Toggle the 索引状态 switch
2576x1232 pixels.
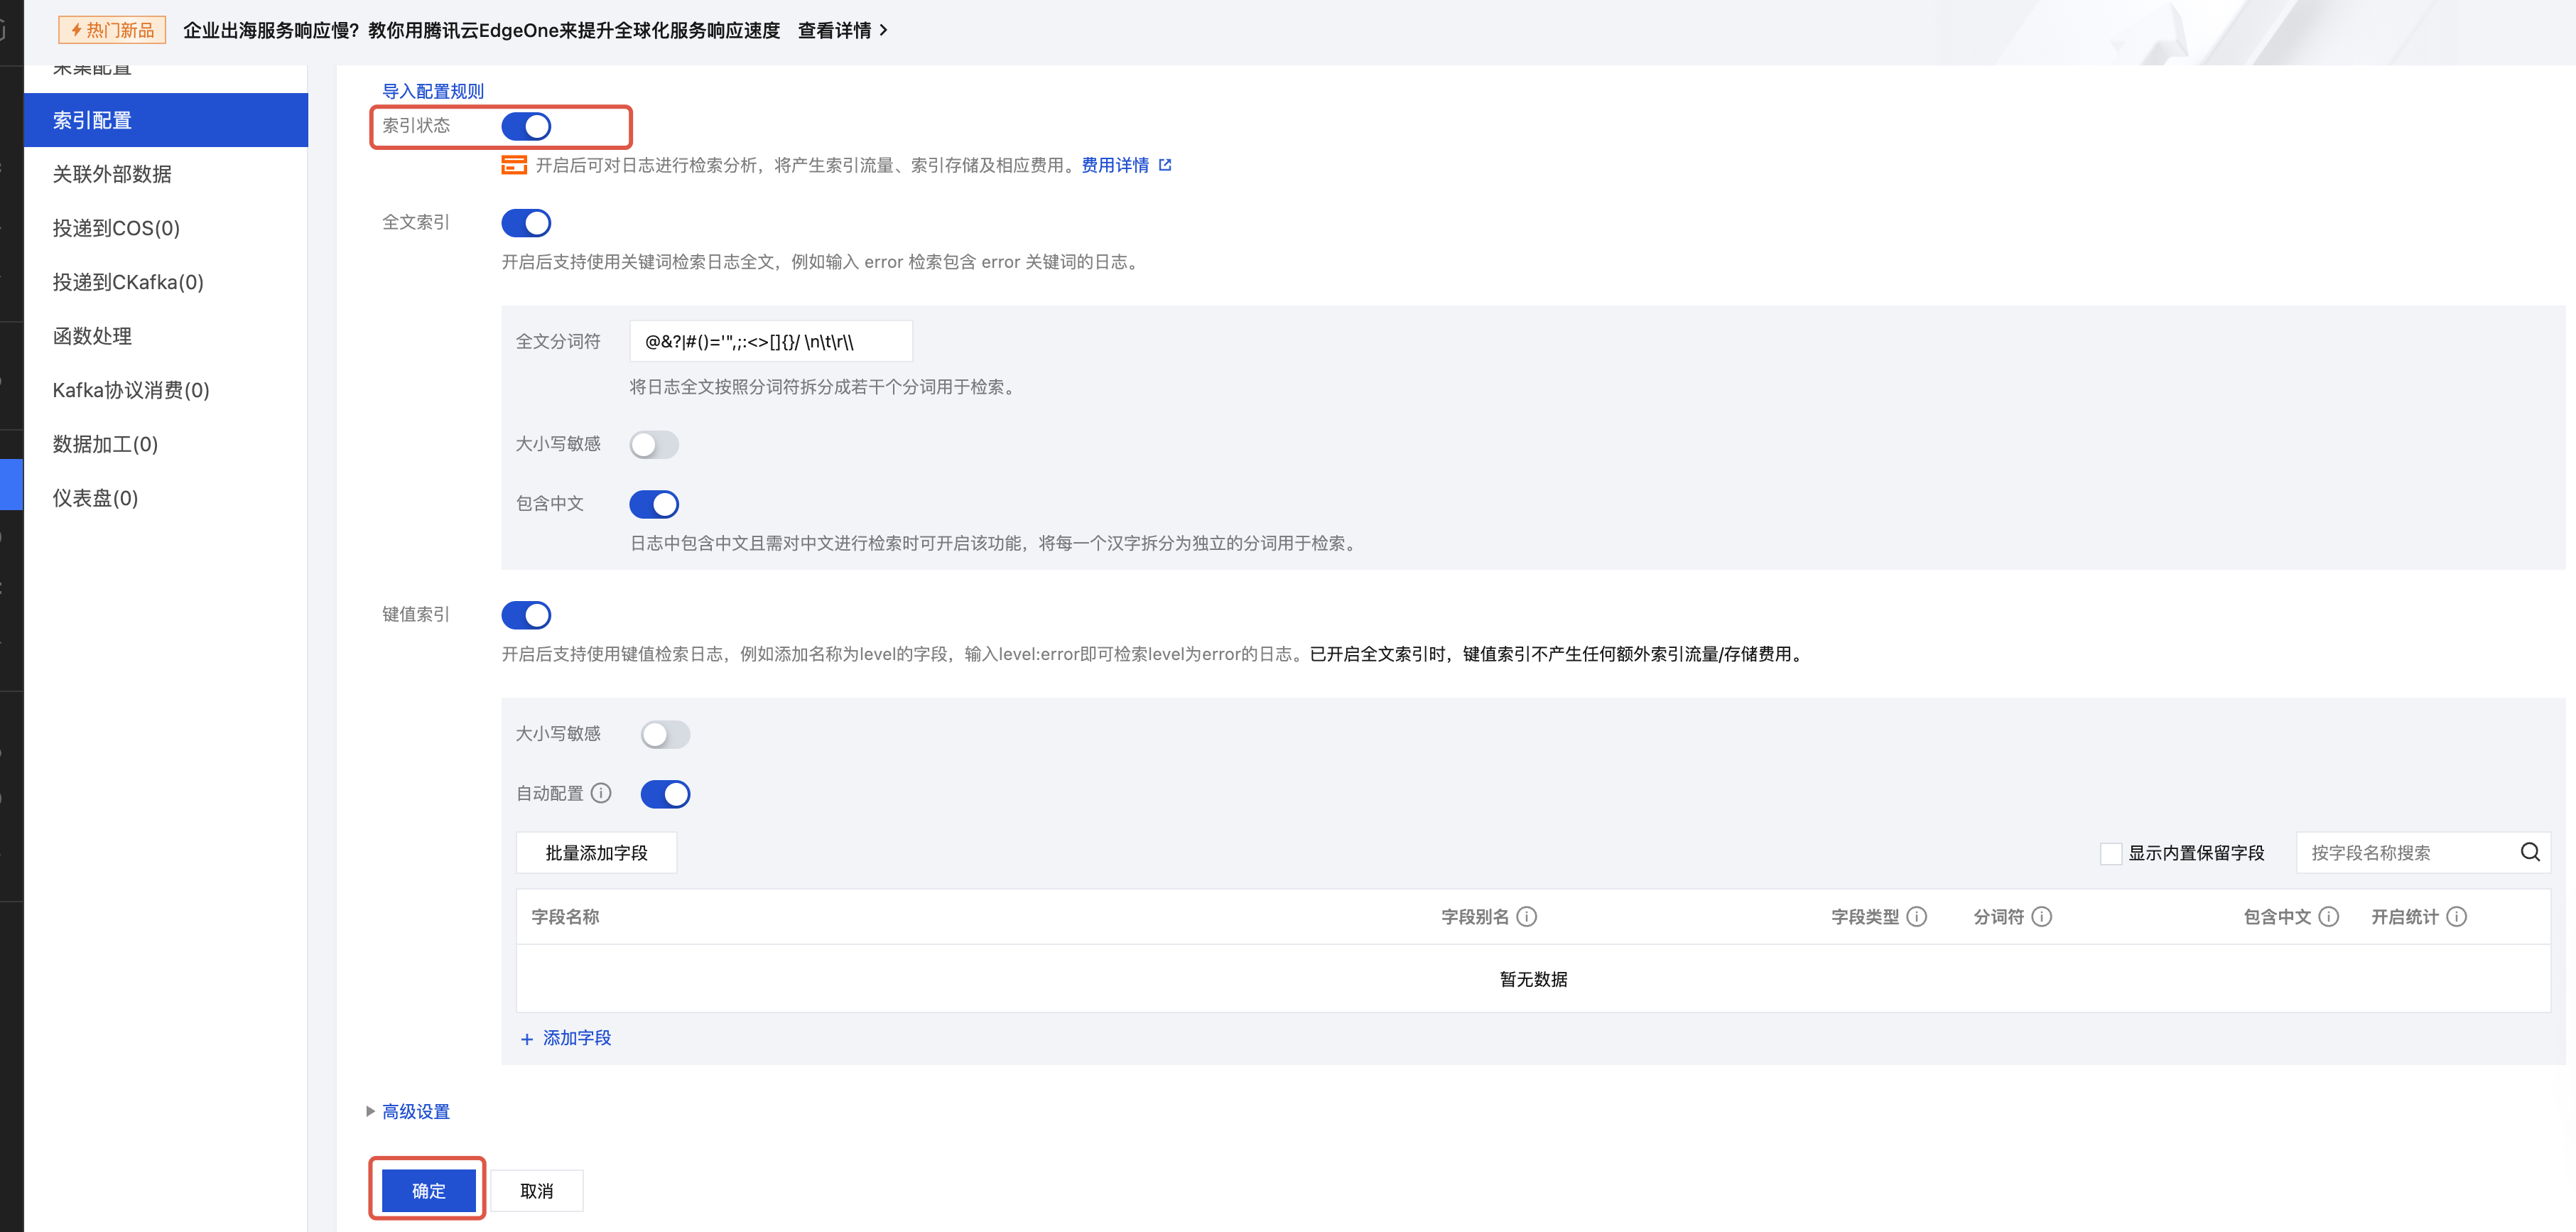click(x=526, y=126)
